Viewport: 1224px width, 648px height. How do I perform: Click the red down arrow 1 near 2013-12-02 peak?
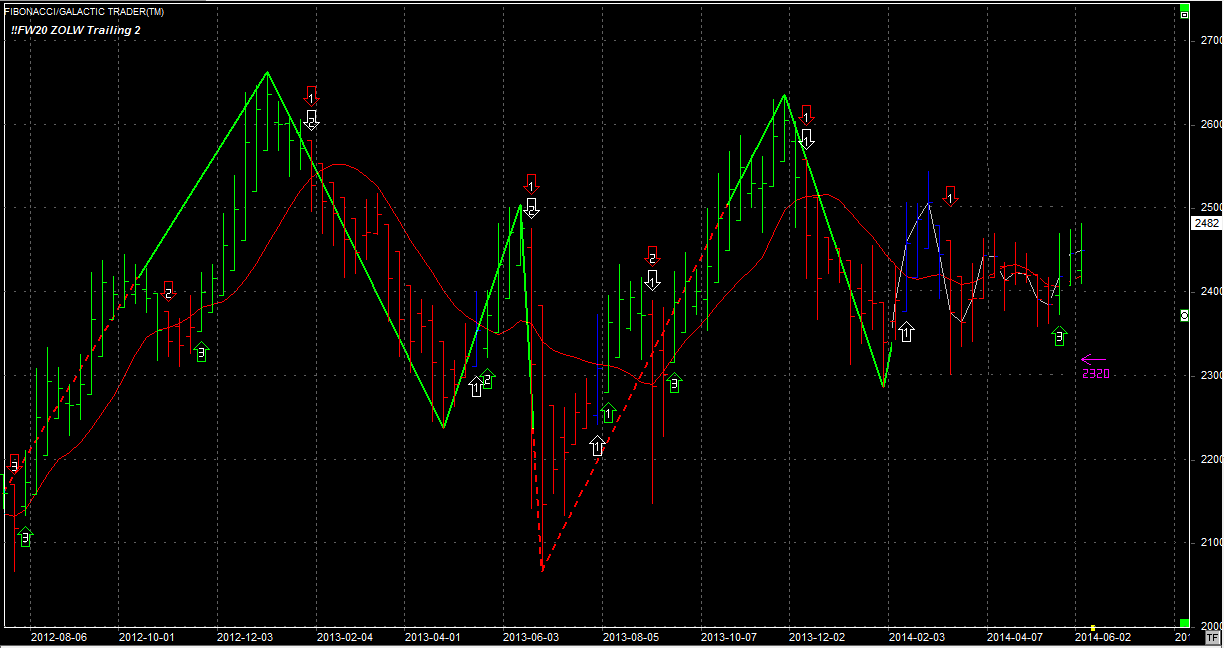806,115
